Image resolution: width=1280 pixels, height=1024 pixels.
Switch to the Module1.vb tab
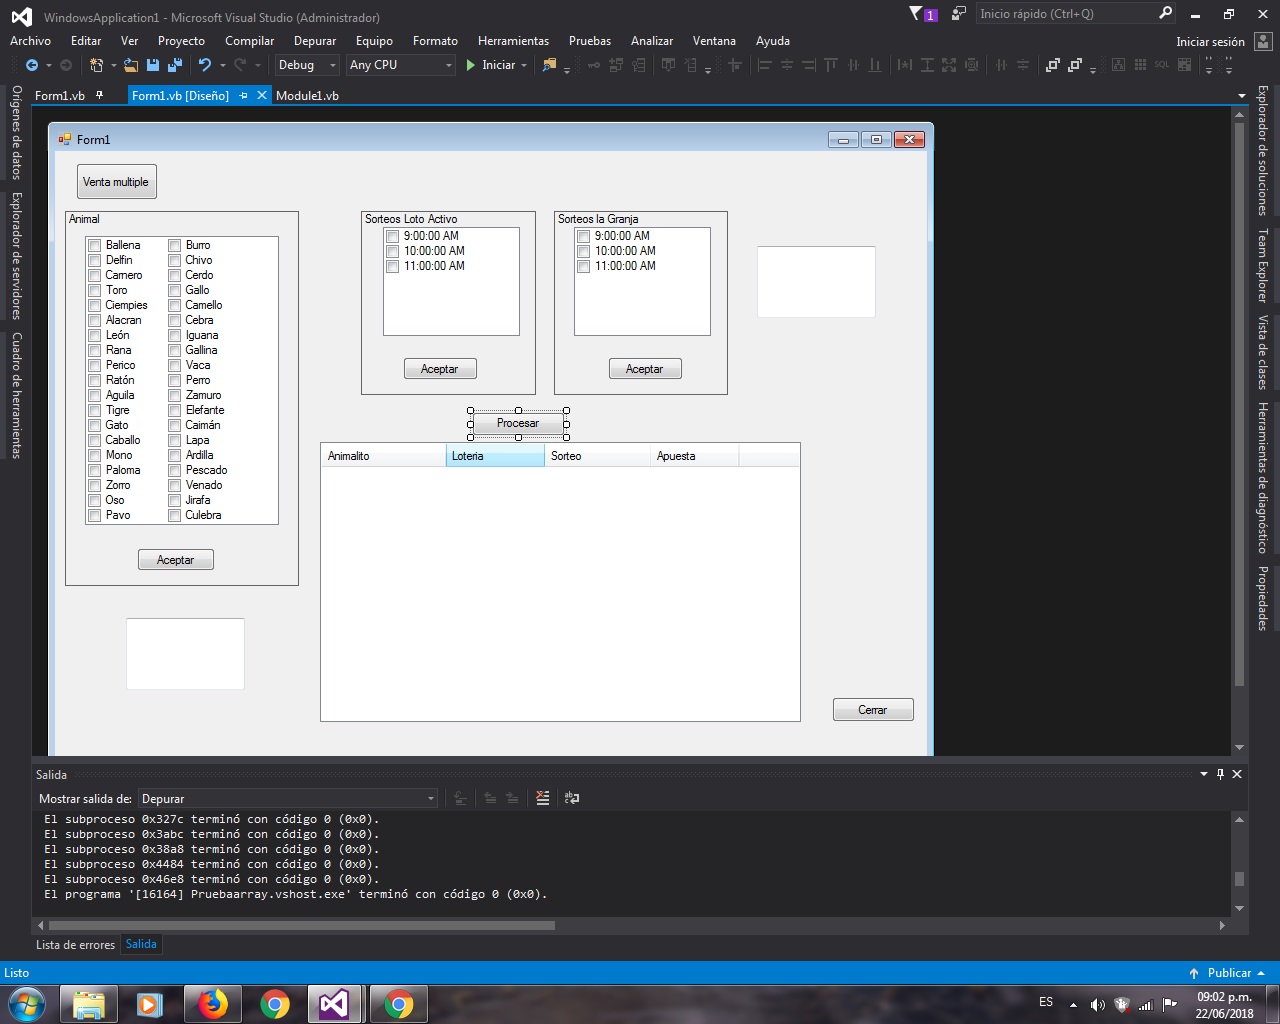coord(307,95)
